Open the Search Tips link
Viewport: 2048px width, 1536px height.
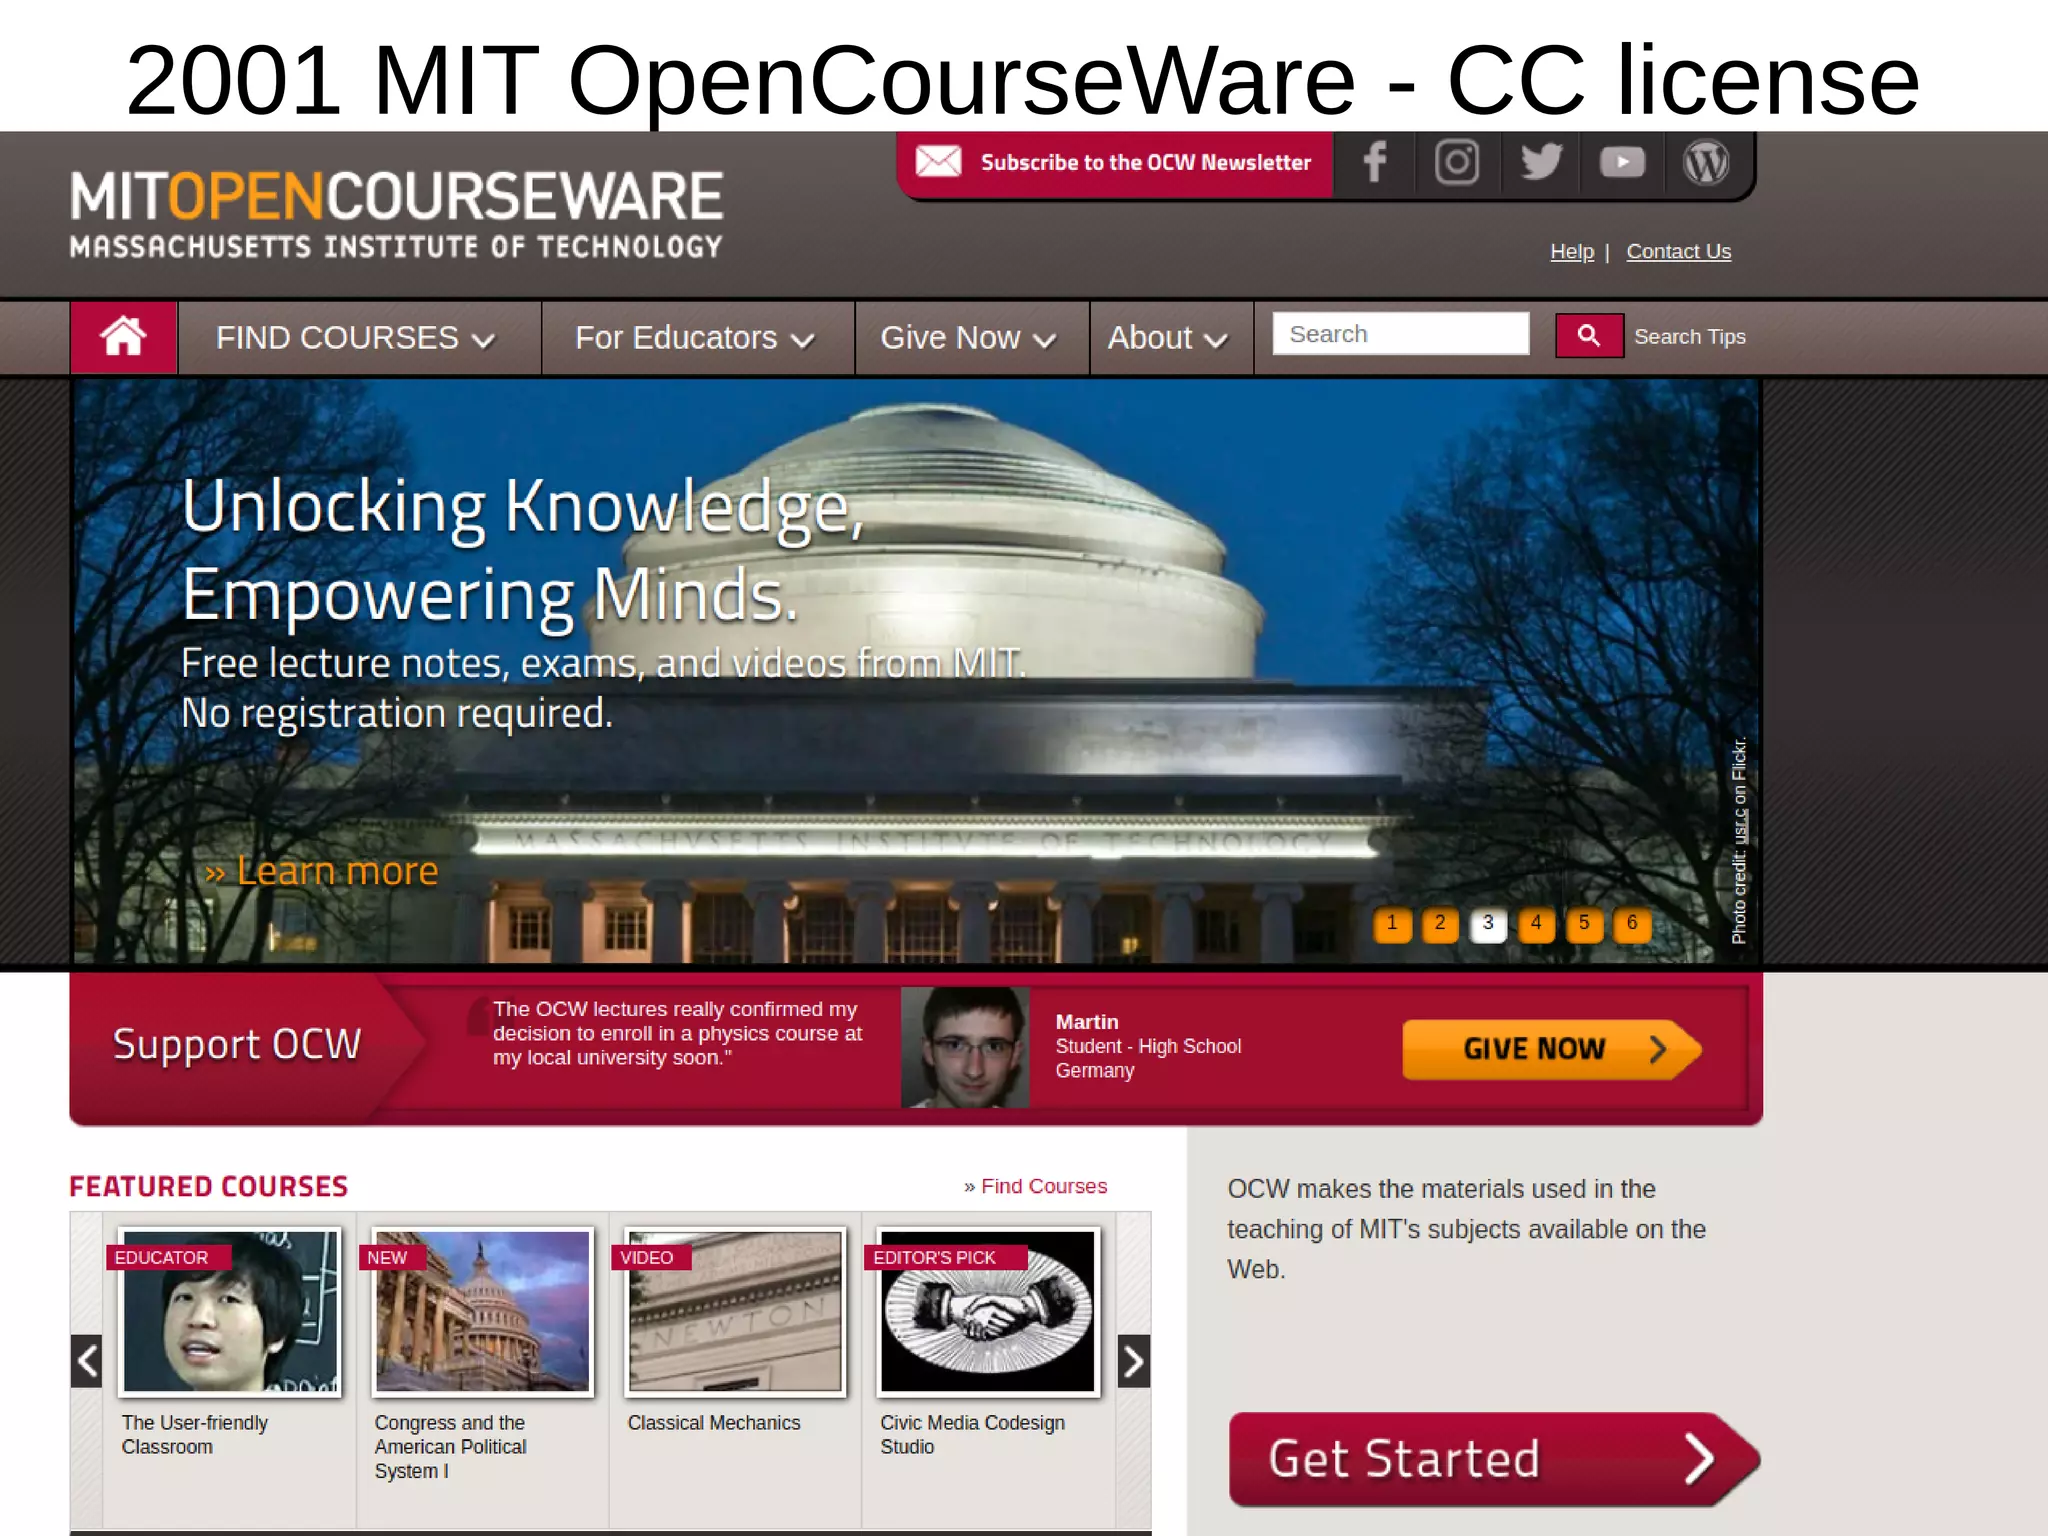coord(1689,337)
